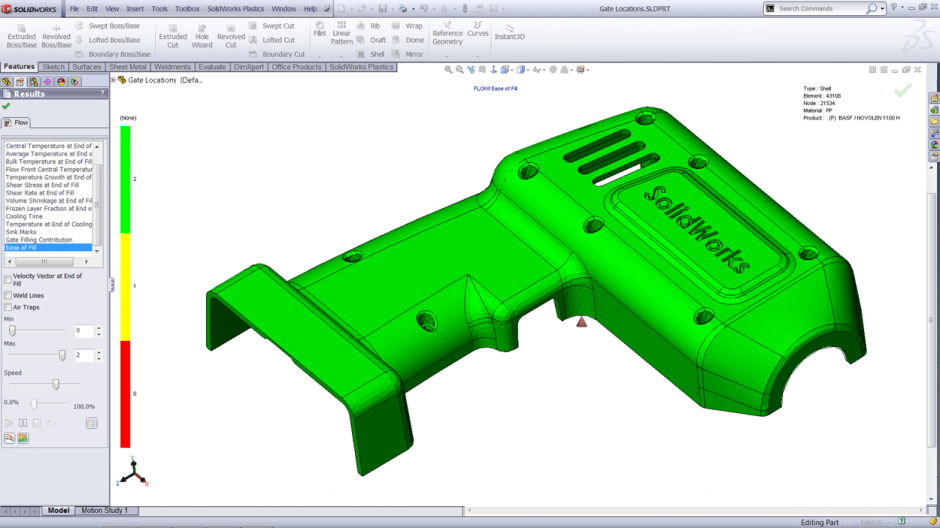Open the ConfigurationManager tab icon

[x=34, y=82]
